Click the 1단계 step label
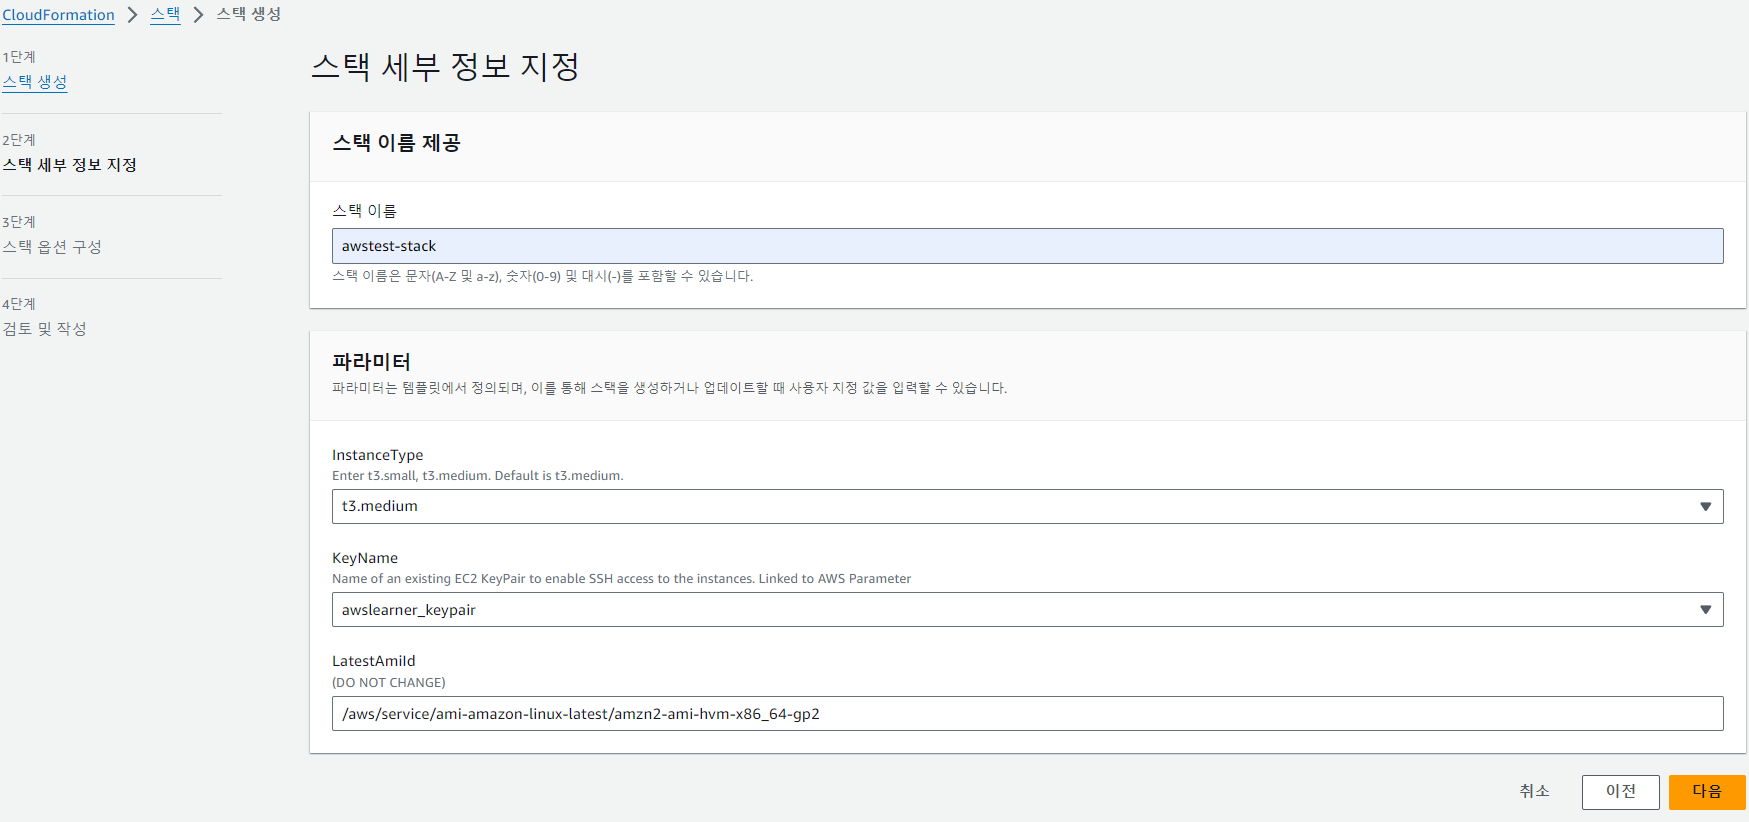This screenshot has width=1749, height=822. coord(19,57)
